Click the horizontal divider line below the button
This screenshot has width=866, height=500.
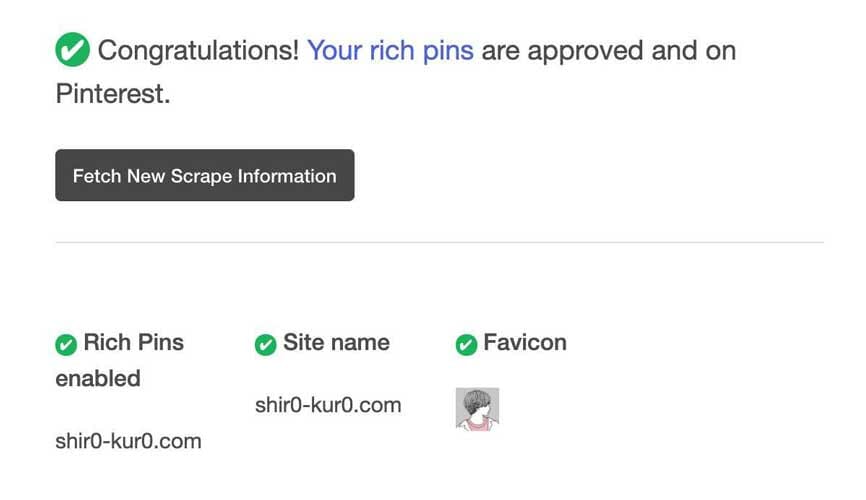pyautogui.click(x=440, y=242)
